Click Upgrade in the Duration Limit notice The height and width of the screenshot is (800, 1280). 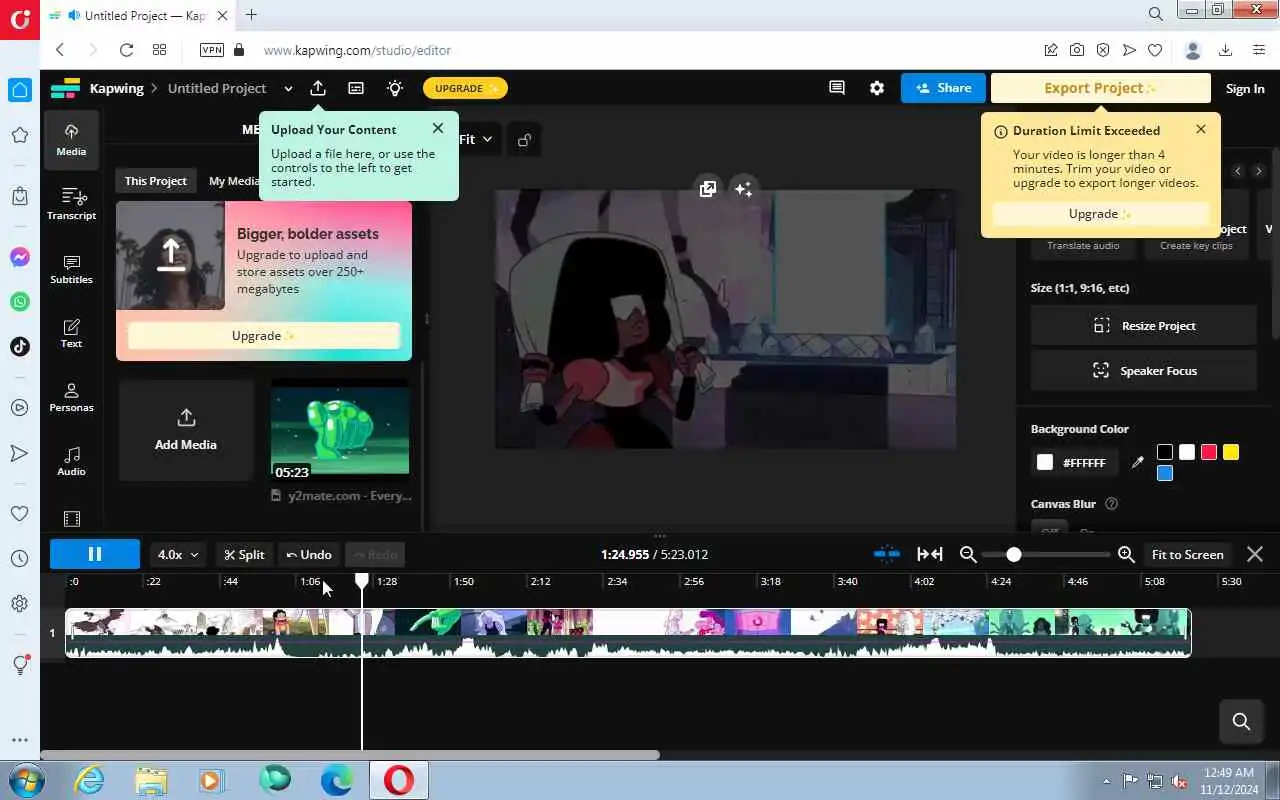[1100, 214]
